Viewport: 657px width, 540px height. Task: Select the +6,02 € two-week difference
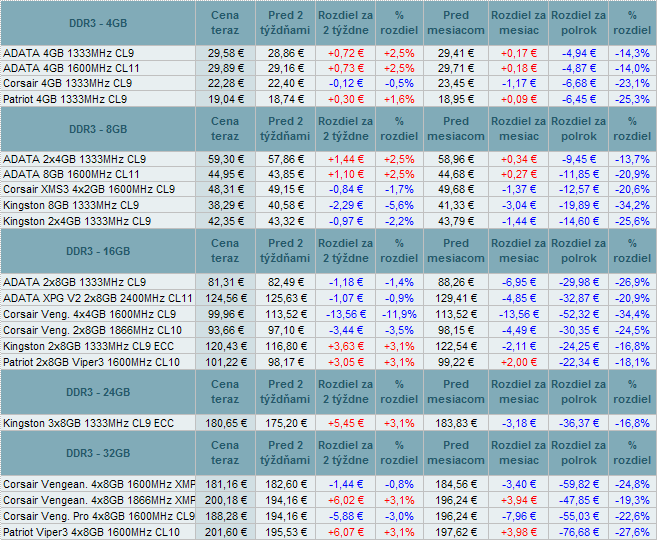346,500
